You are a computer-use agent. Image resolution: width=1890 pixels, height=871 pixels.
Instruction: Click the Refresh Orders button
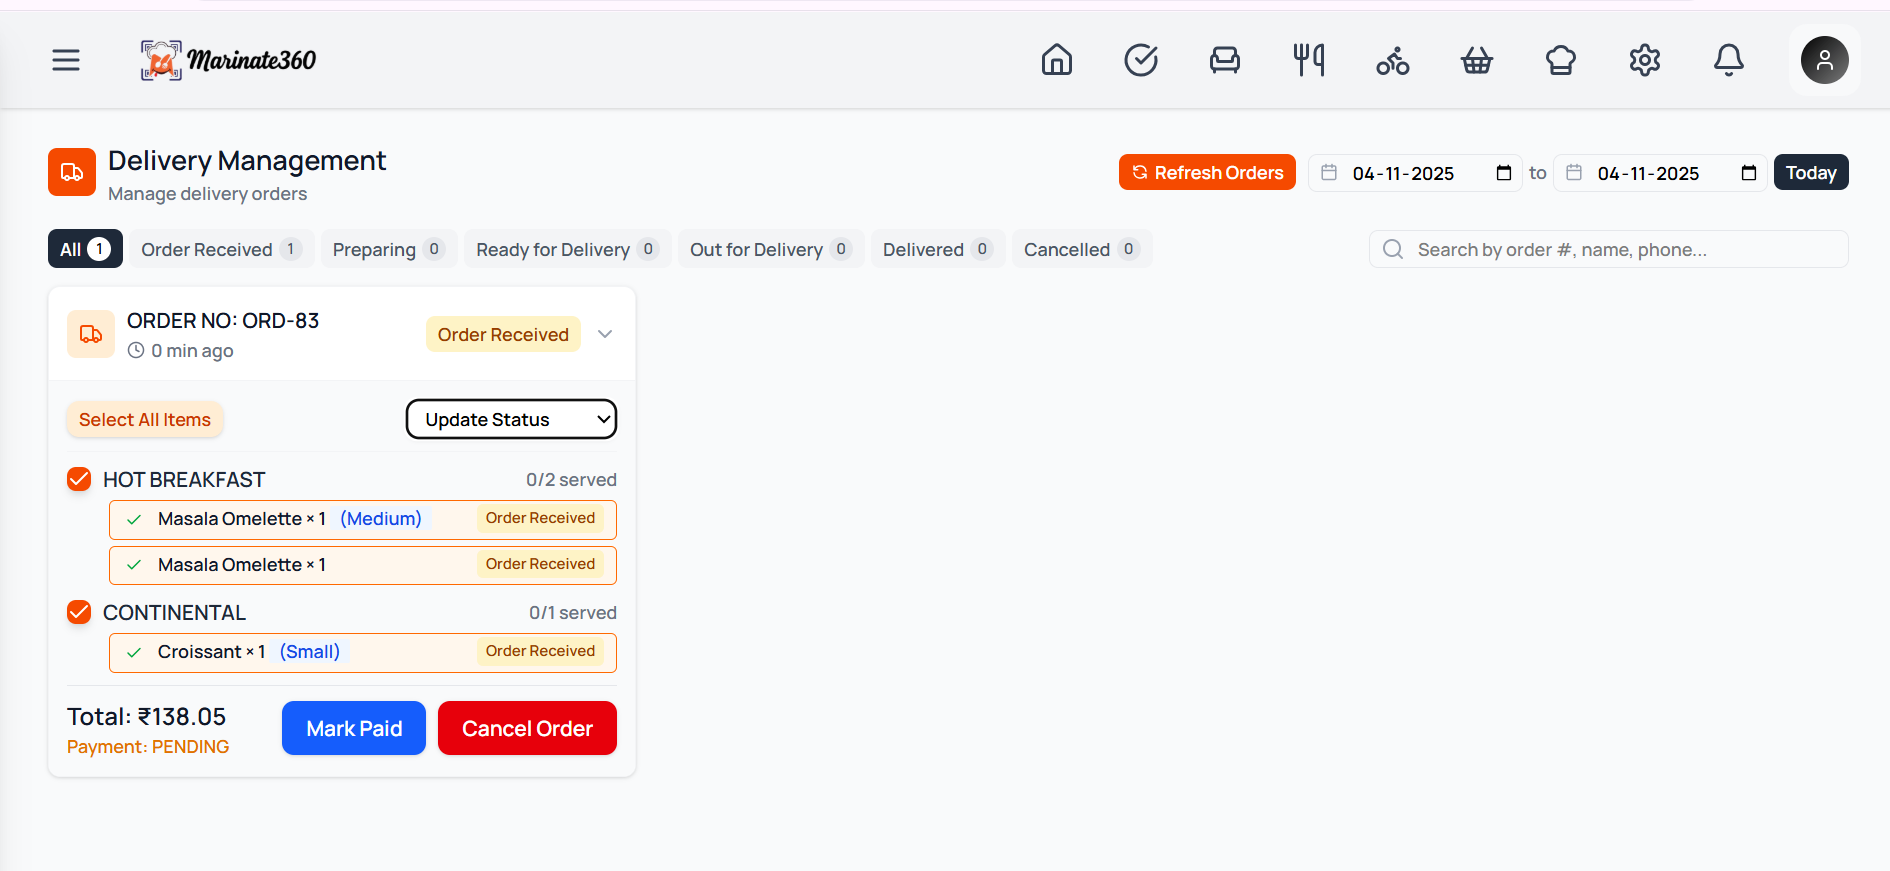1207,172
